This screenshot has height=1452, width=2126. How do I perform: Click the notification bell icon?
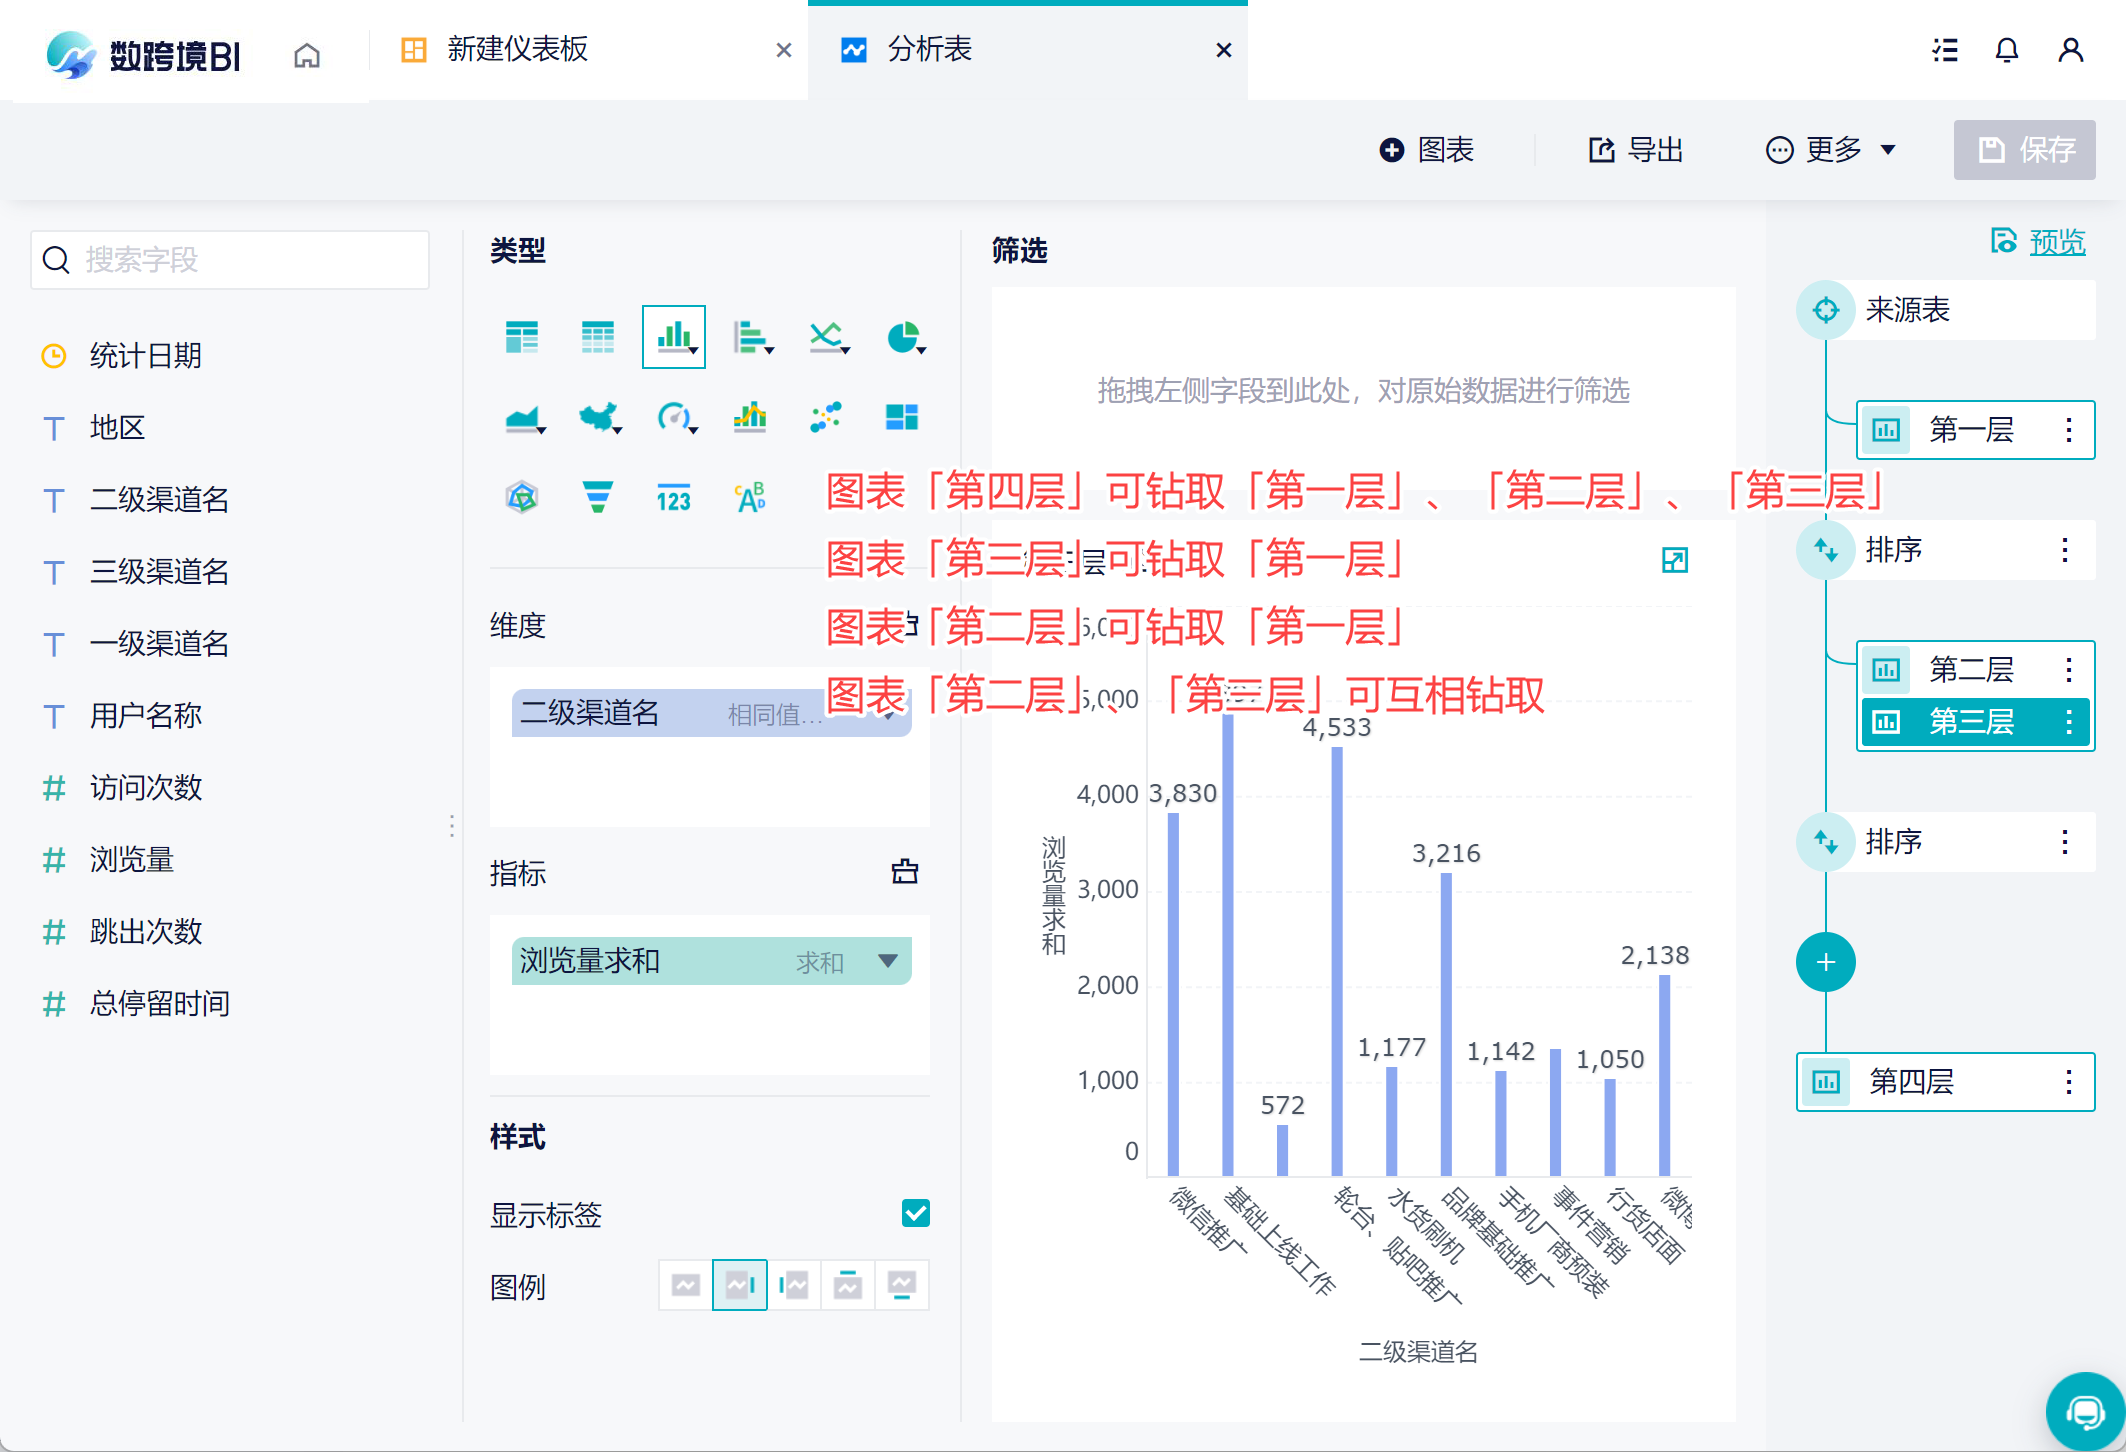pyautogui.click(x=2006, y=50)
